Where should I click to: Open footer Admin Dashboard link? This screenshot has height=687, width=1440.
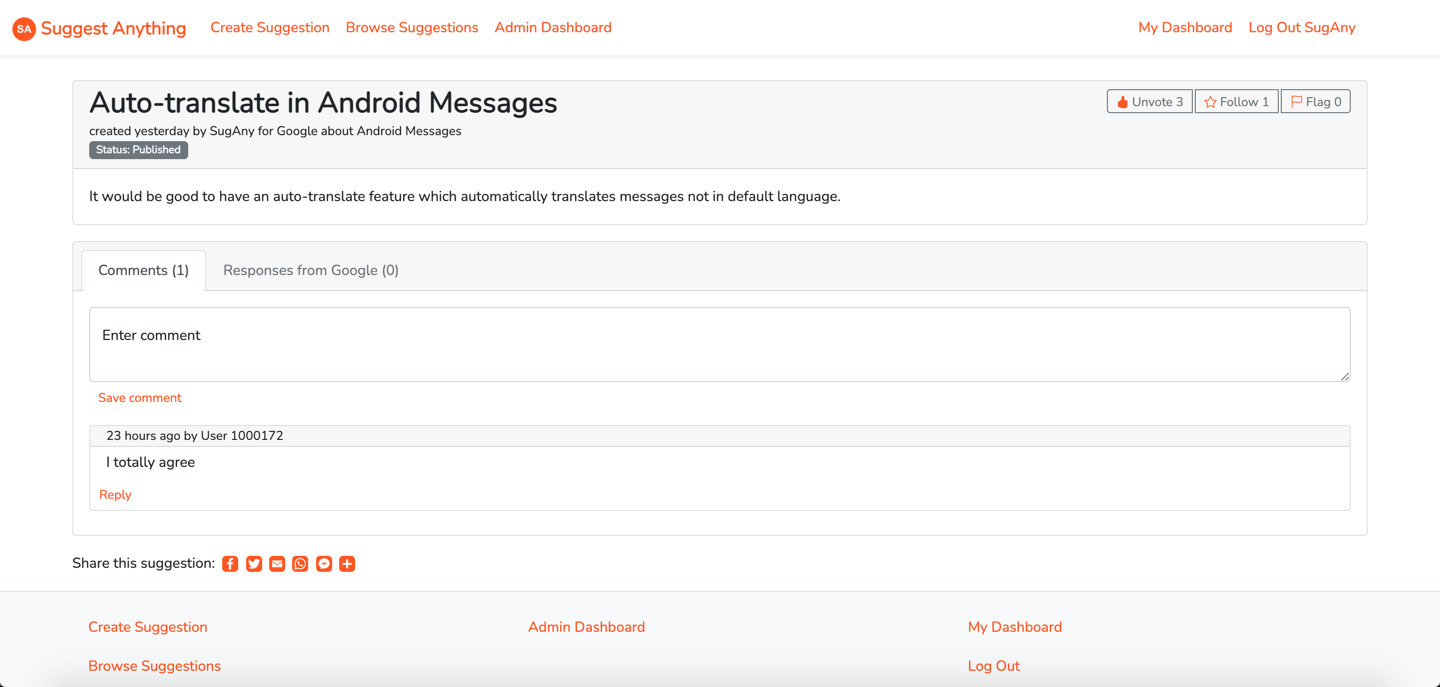586,627
